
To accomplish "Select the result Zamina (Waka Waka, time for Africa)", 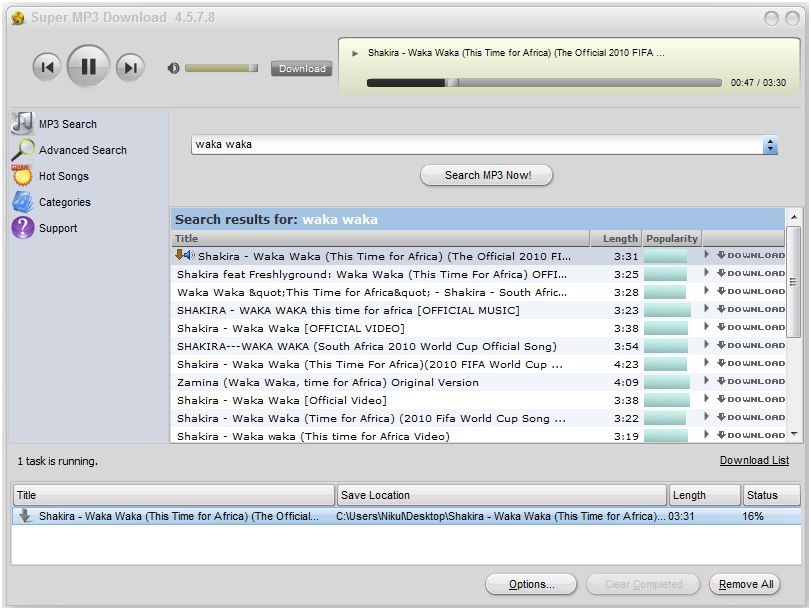I will coord(328,383).
